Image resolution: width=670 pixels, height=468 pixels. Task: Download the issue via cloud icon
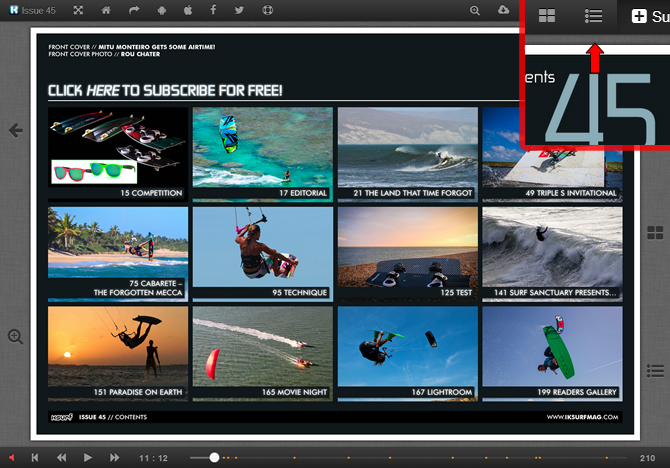pos(502,10)
